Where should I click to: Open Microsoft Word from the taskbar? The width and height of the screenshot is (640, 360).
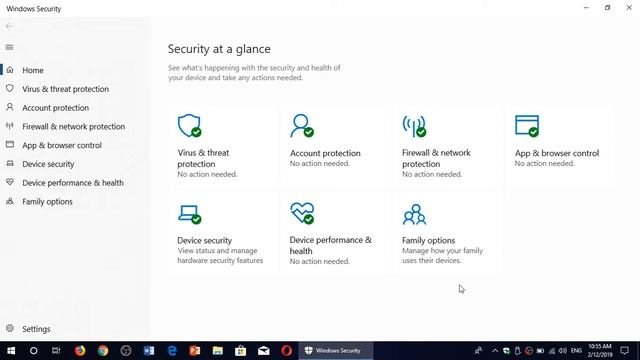[x=149, y=351]
